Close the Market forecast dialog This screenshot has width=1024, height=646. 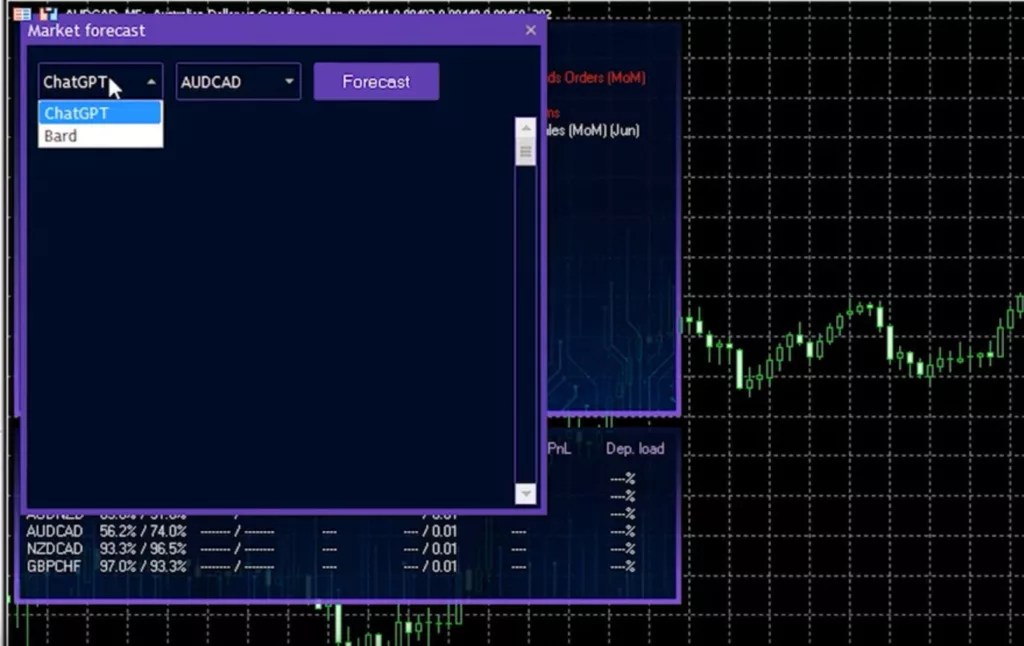(x=531, y=30)
